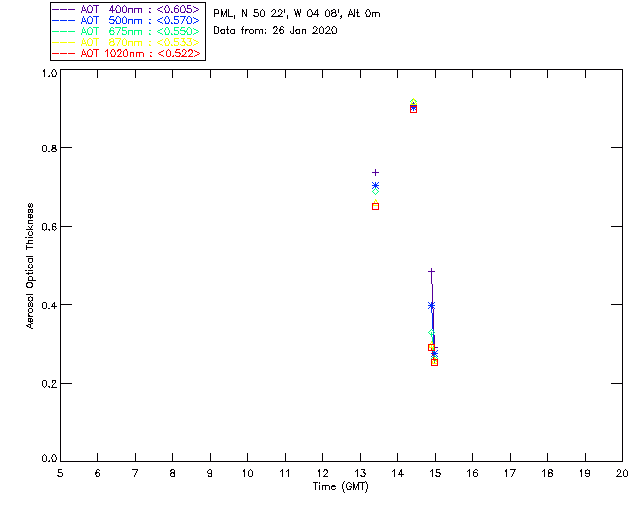Click the x-axis tick label 10
Screen dimensions: 640x512
[x=247, y=473]
